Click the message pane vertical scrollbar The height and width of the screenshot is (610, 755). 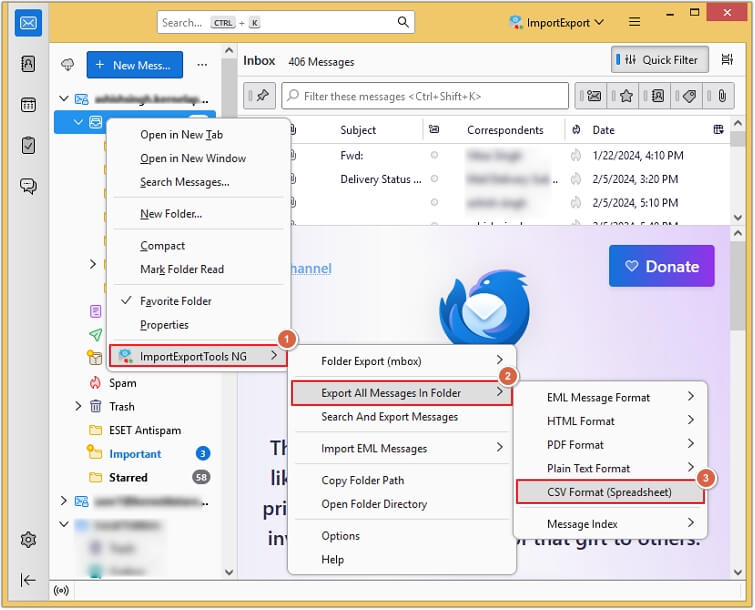click(737, 286)
